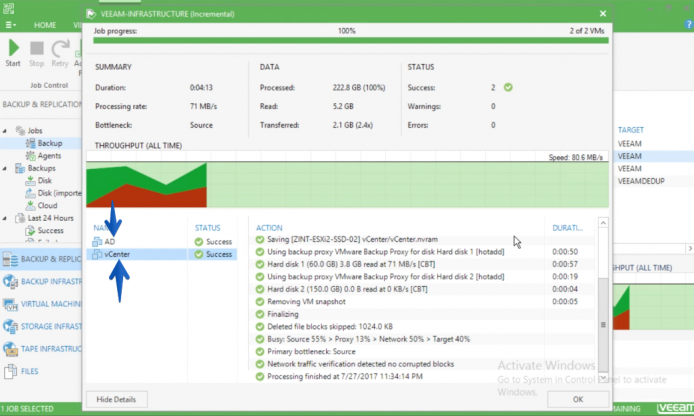Sort by STATUS column header
This screenshot has width=694, height=416.
208,228
